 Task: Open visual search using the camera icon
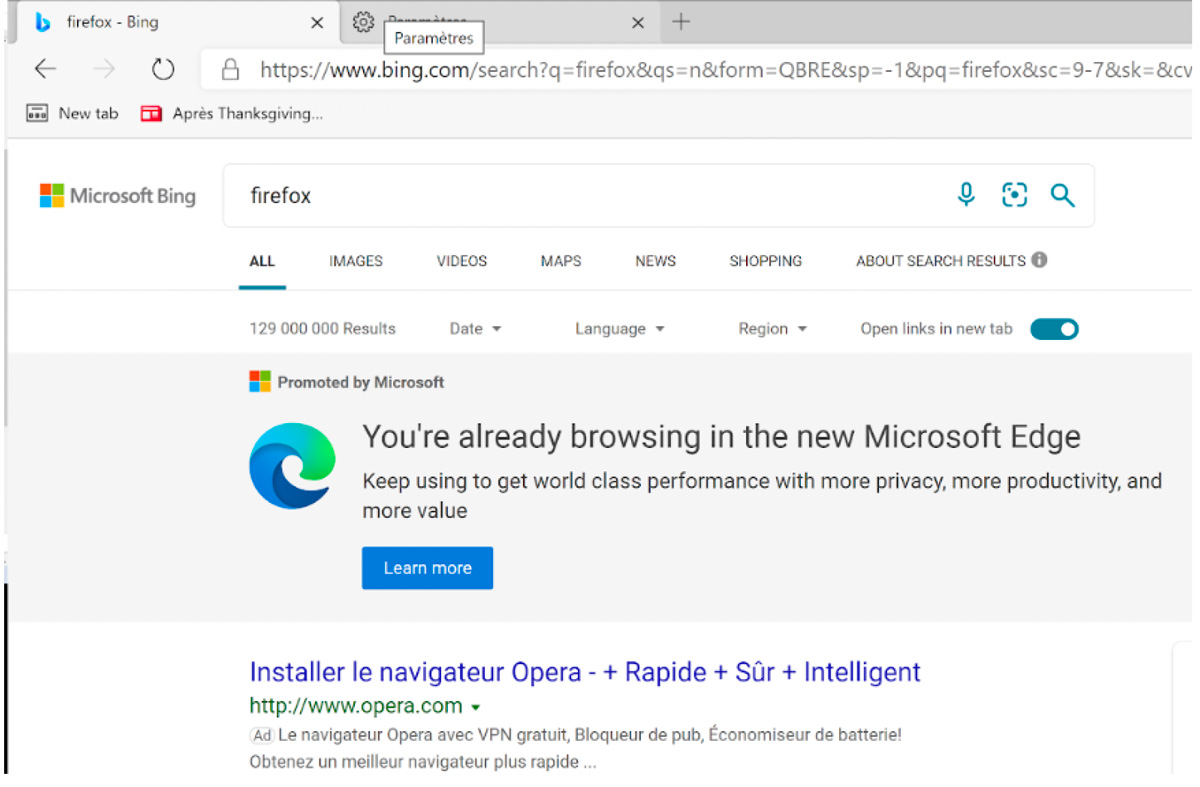[1014, 195]
